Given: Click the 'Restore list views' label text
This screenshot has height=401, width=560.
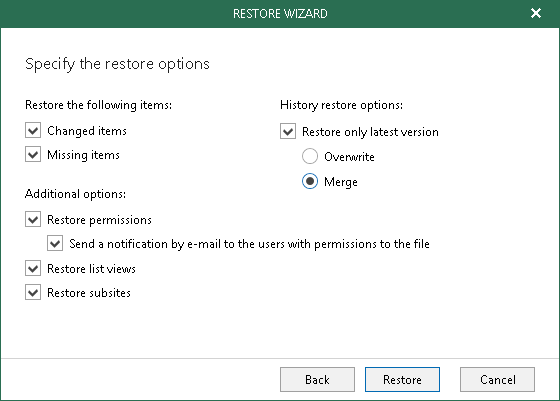Looking at the screenshot, I should pyautogui.click(x=91, y=269).
